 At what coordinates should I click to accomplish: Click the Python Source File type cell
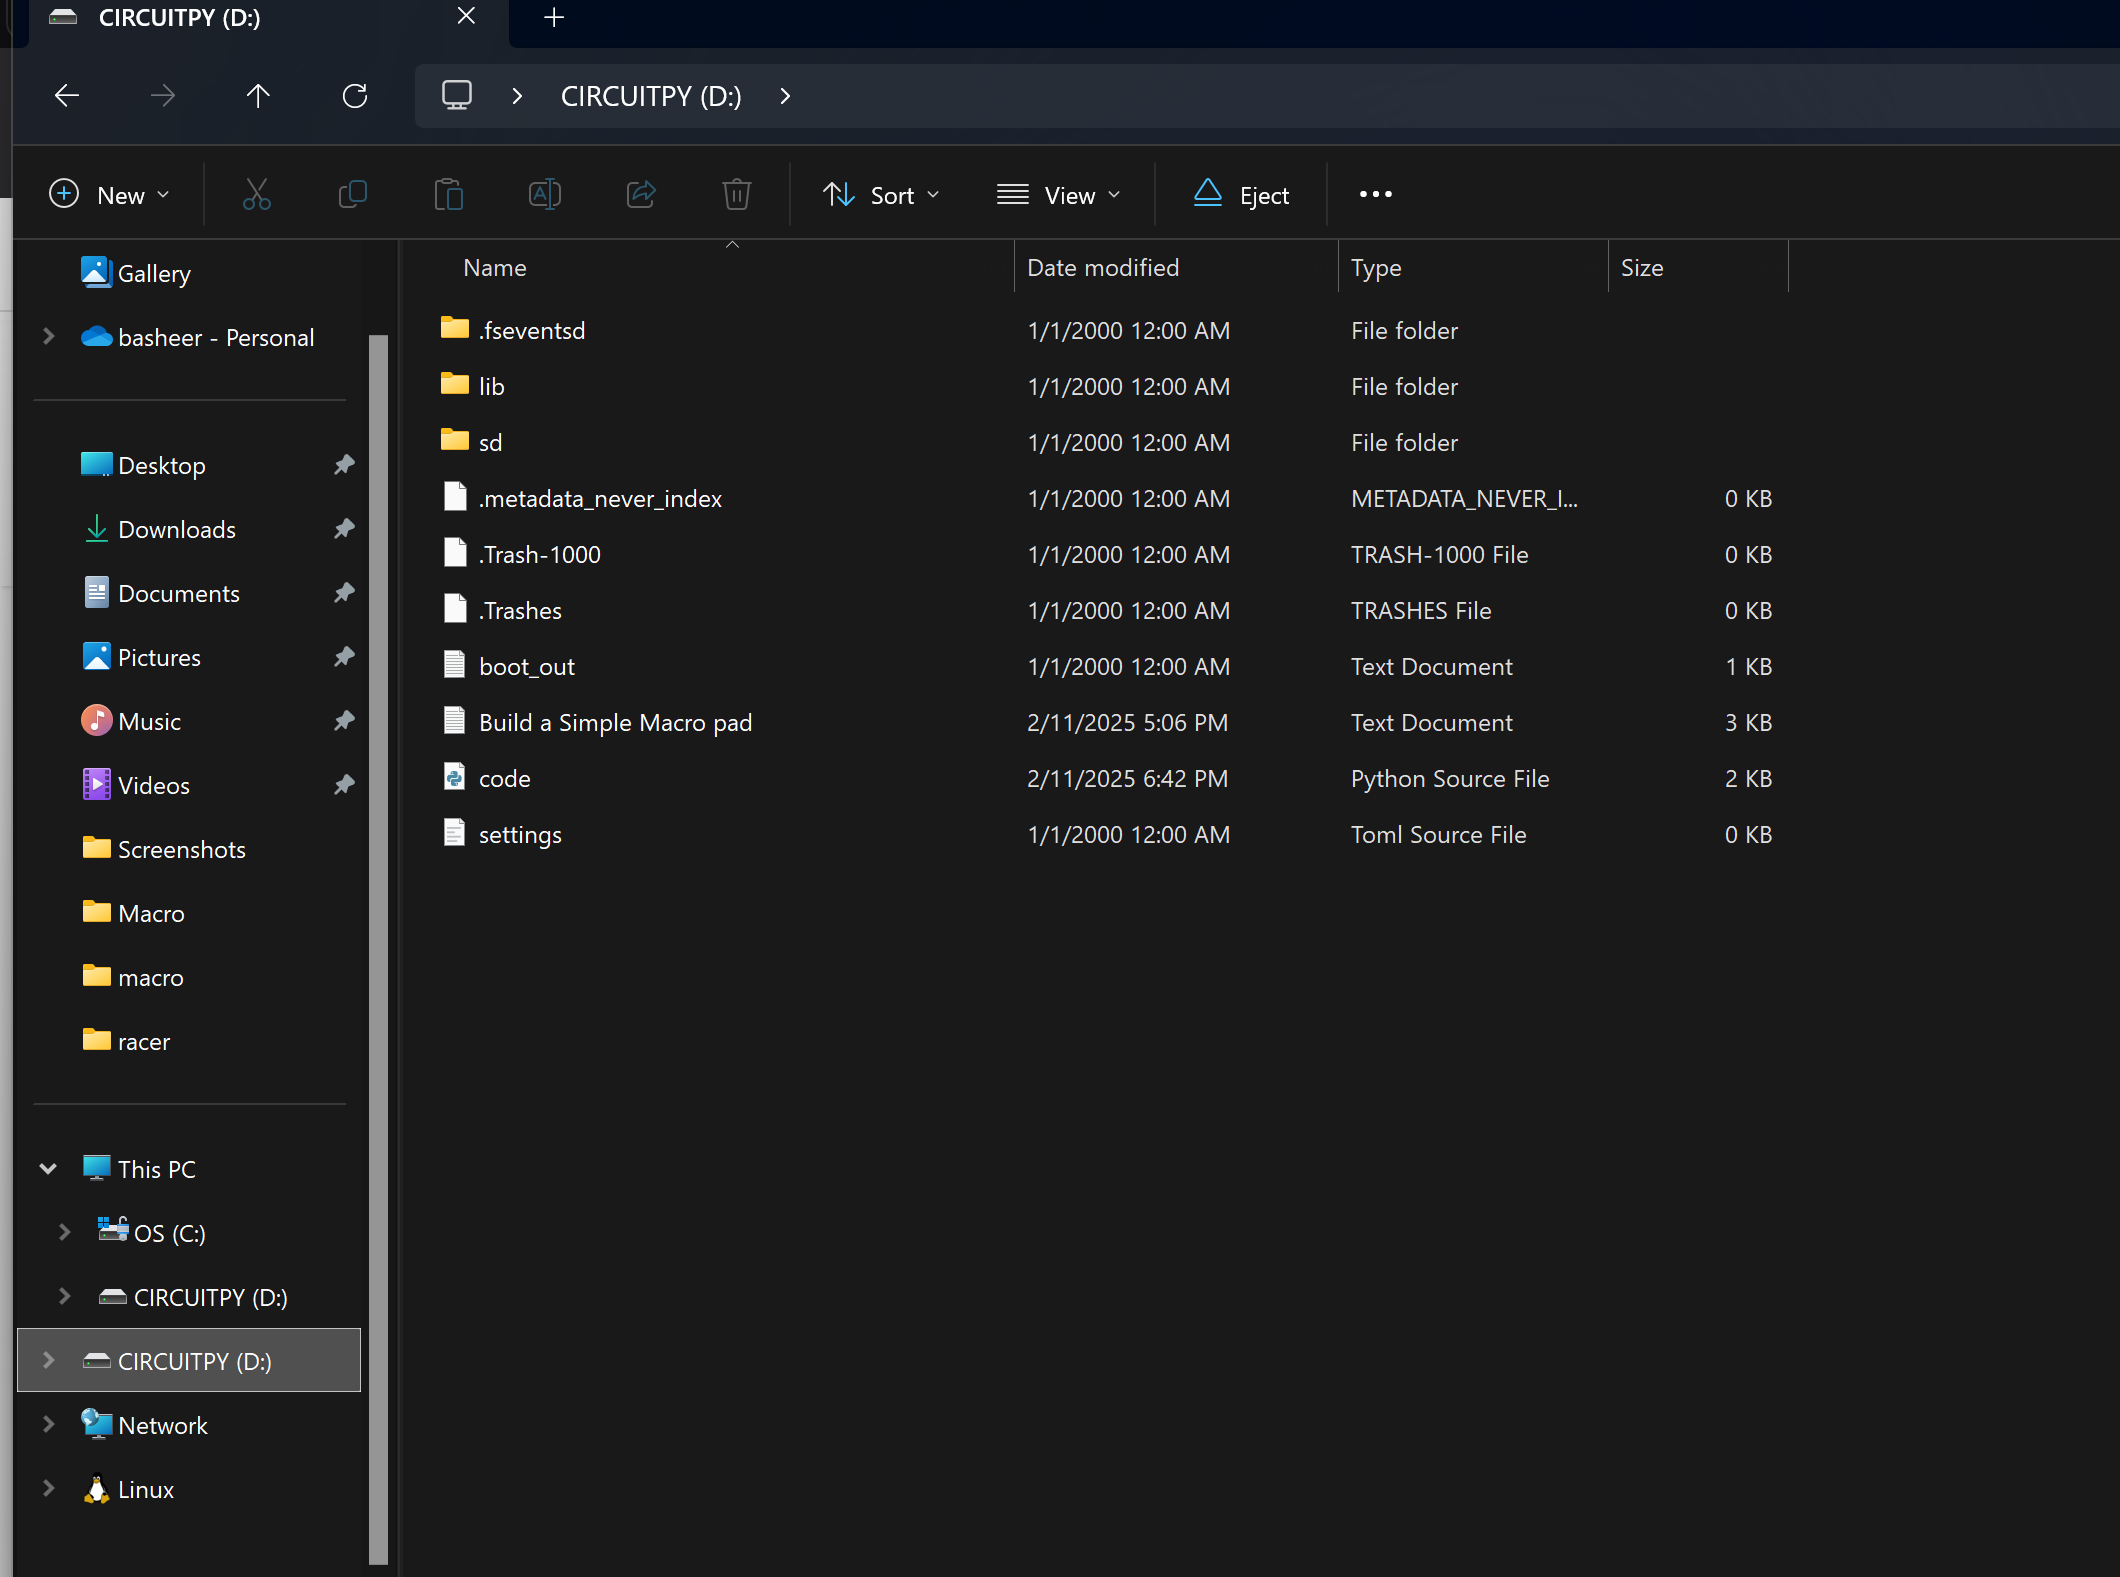pos(1450,778)
